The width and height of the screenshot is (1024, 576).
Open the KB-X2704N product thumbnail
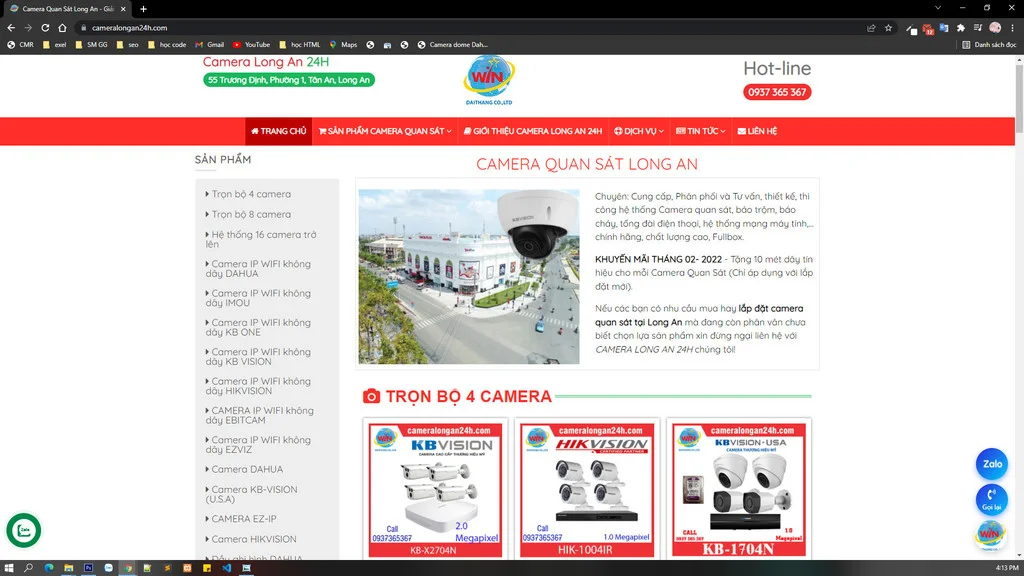coord(436,490)
